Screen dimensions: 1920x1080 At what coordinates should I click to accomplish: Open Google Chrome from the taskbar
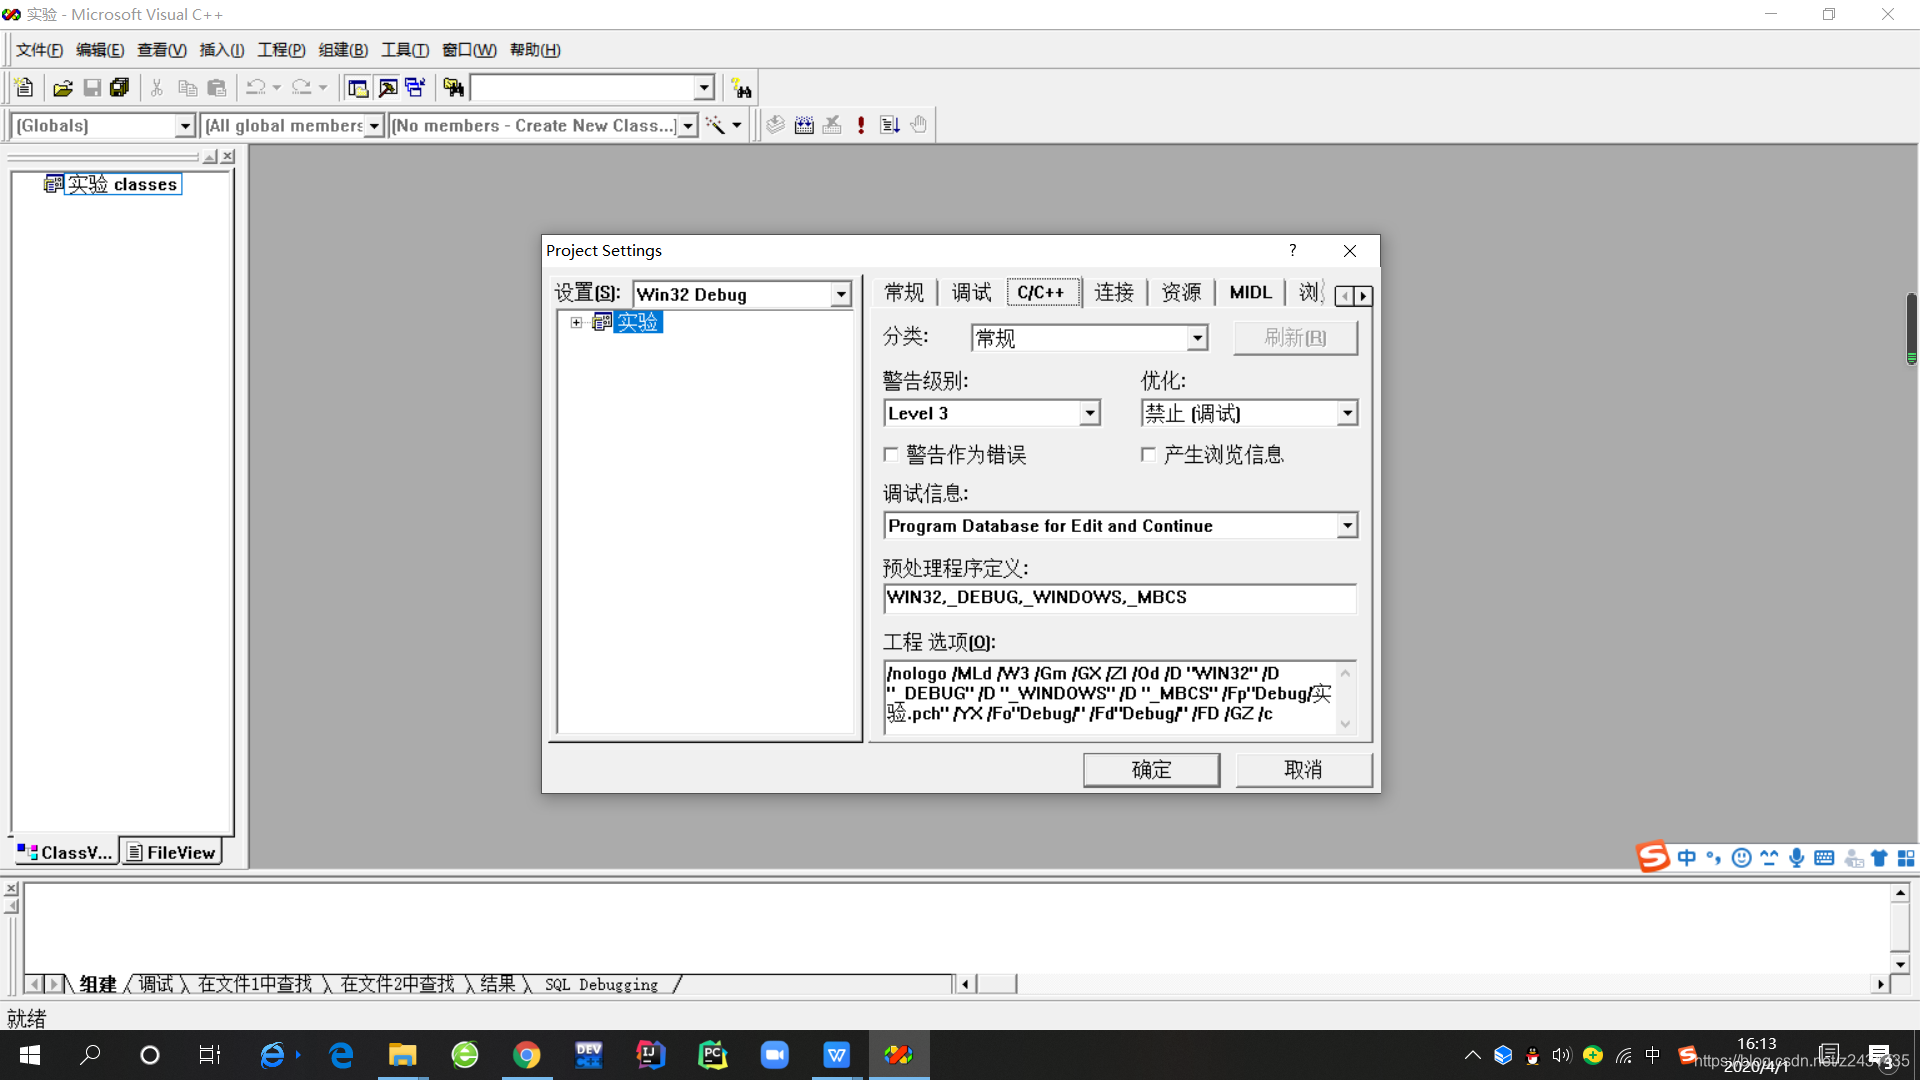pyautogui.click(x=527, y=1055)
